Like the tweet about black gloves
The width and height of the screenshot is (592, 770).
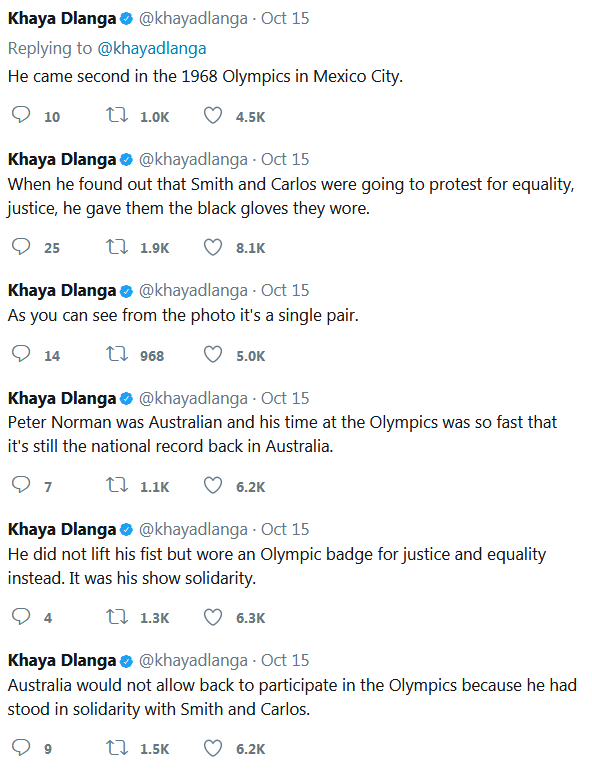pos(213,247)
